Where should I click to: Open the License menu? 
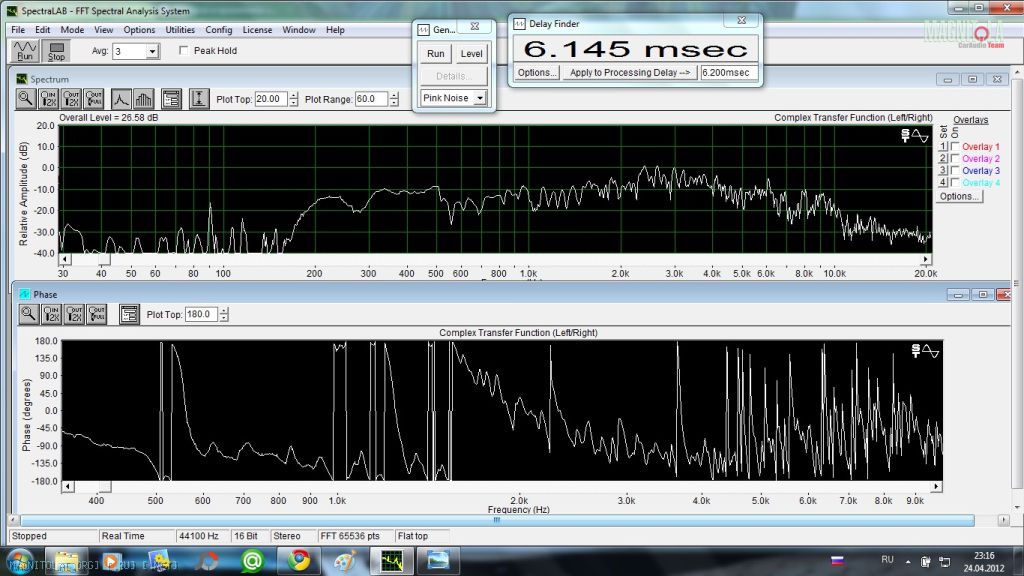[257, 30]
